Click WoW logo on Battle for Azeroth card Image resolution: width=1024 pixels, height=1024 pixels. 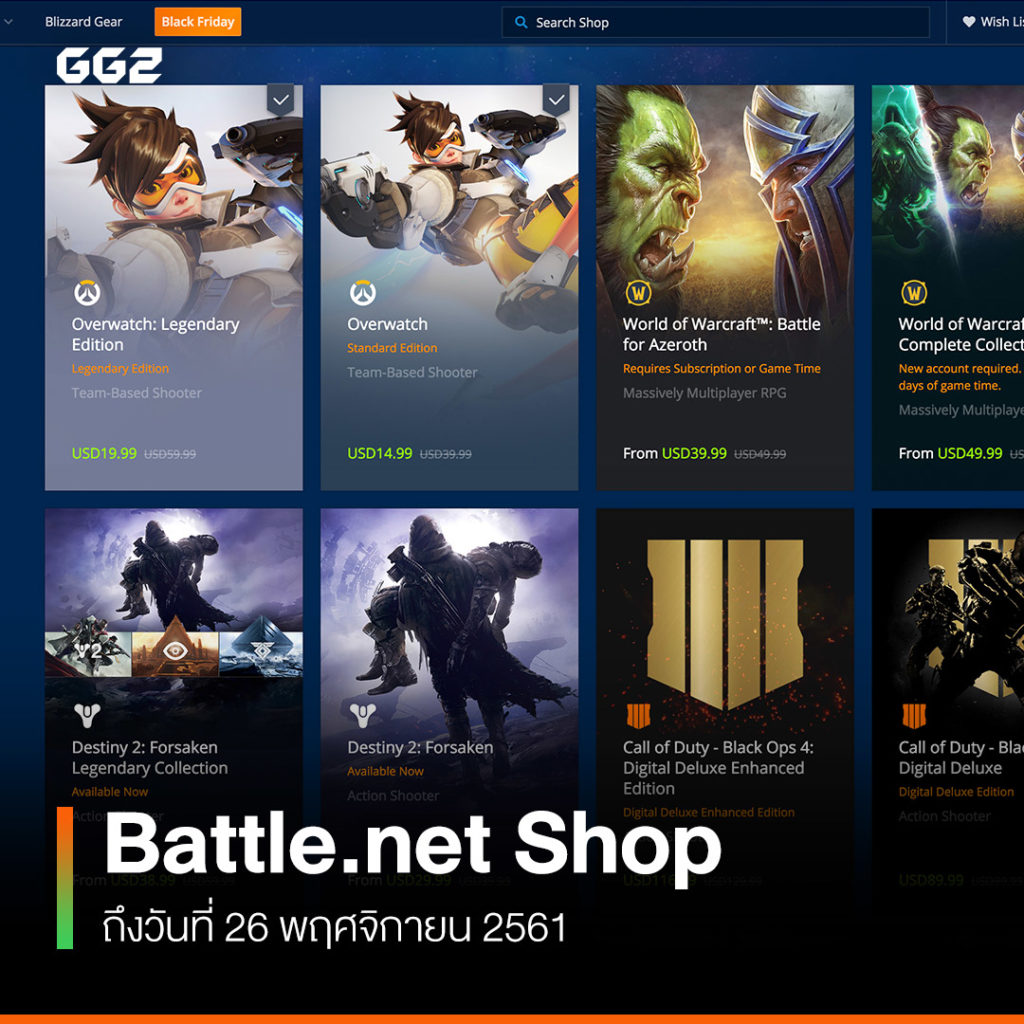pyautogui.click(x=638, y=293)
